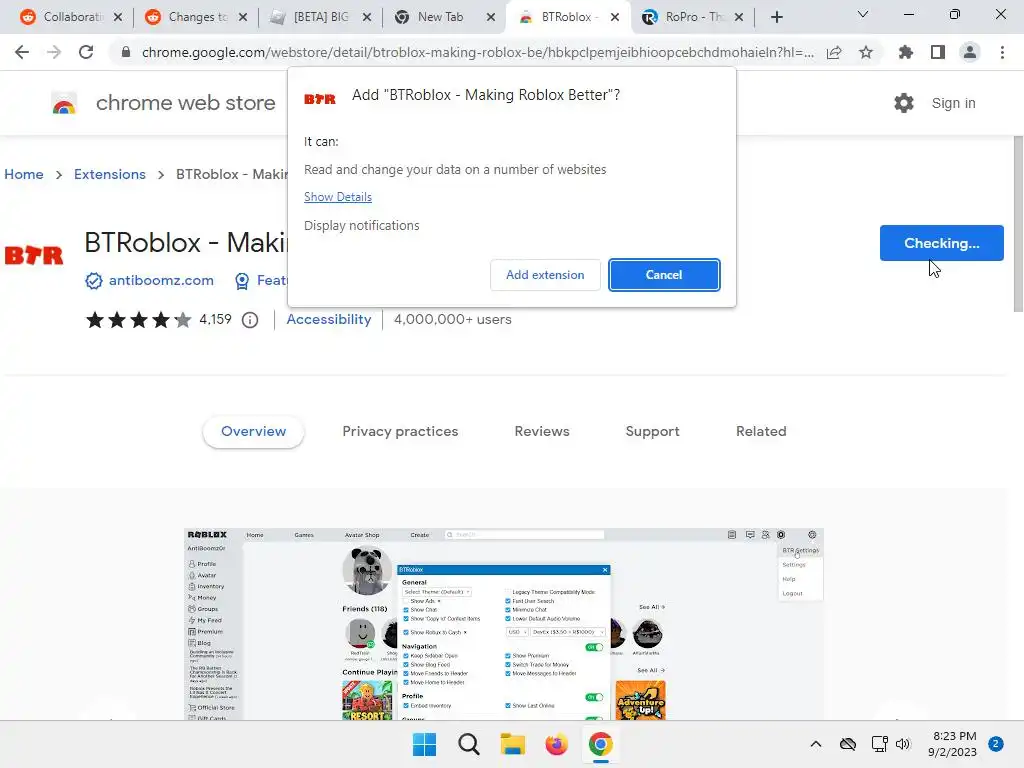Go to Extensions breadcrumb link

coord(110,174)
